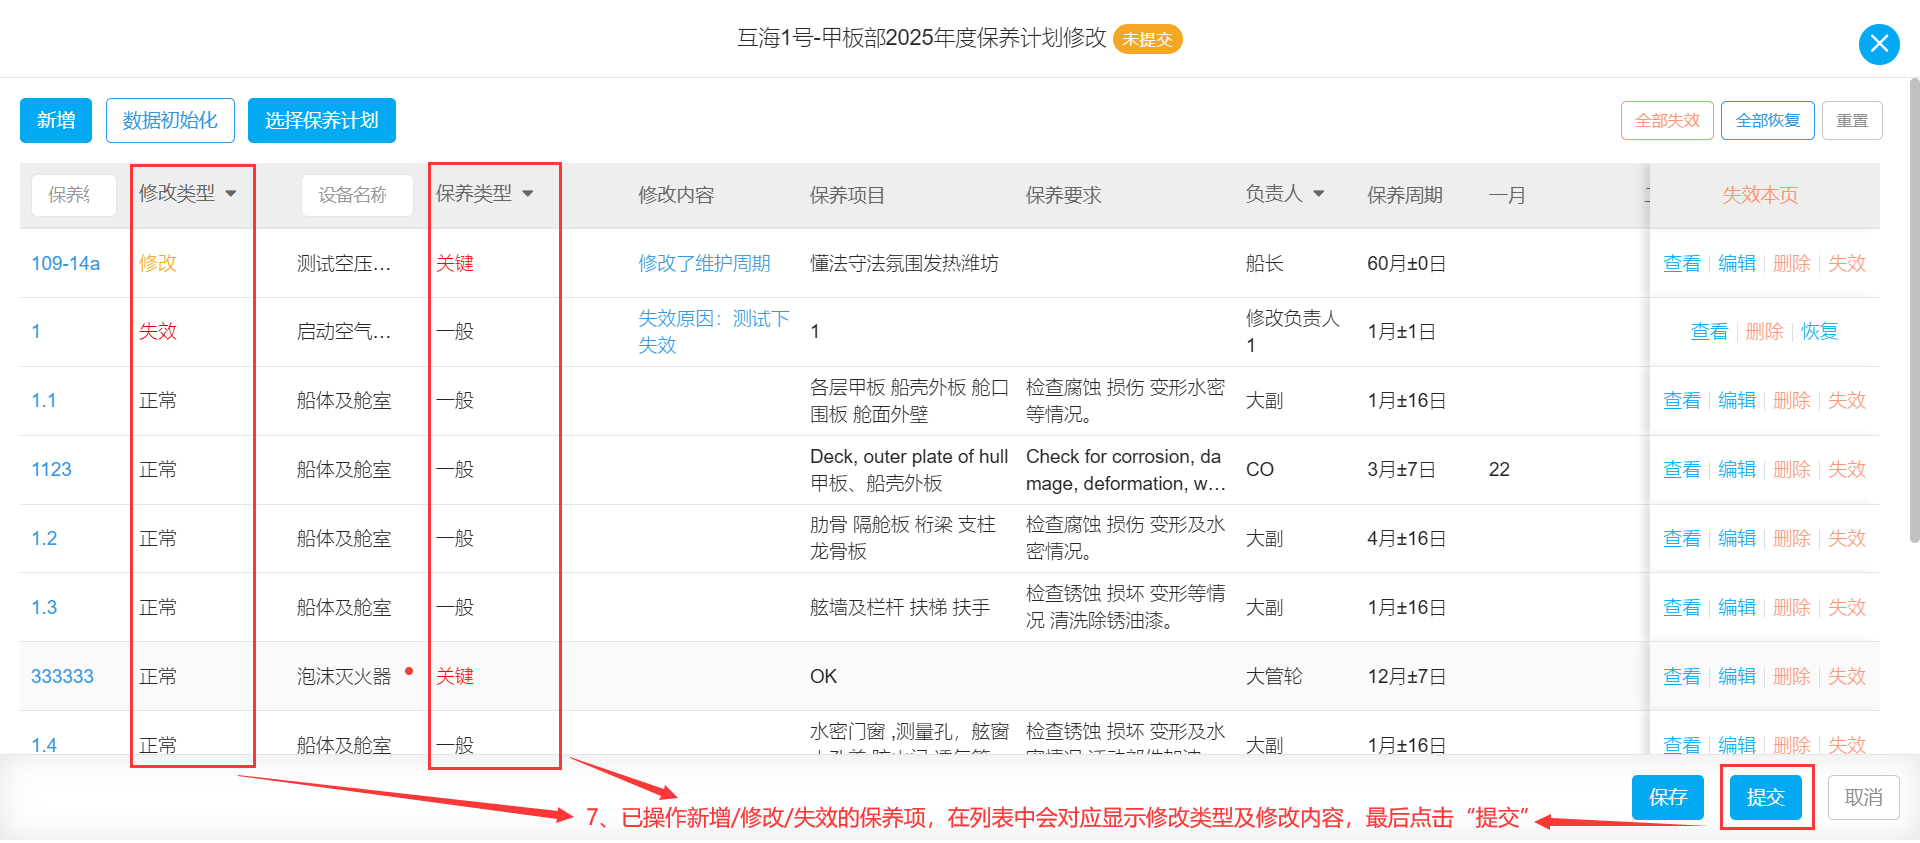Click 查看 for the 启动空气 row
Viewport: 1920px width, 843px height.
1709,331
